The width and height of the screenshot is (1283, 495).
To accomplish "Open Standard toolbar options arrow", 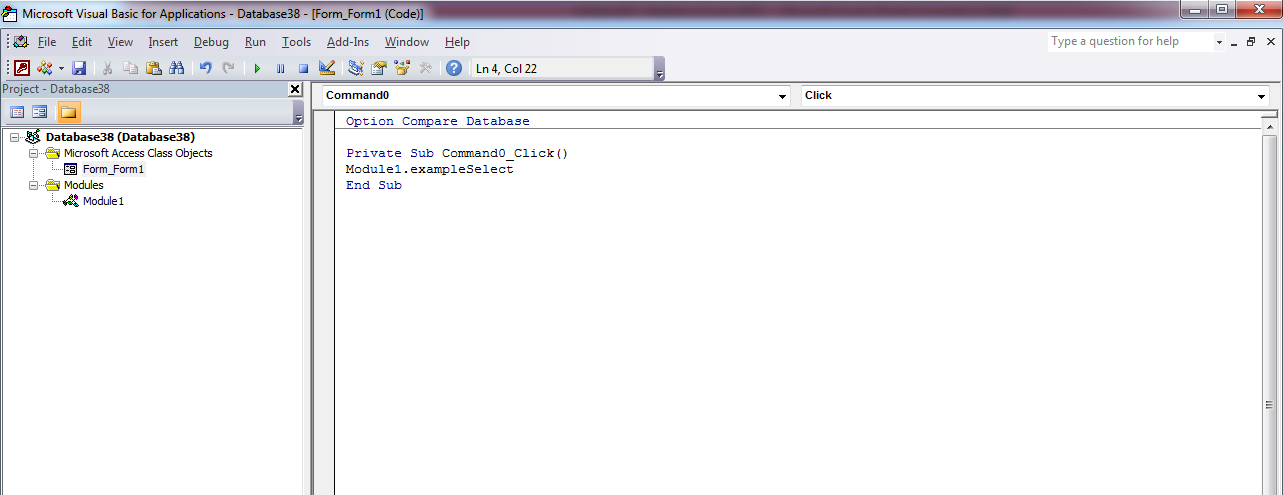I will [659, 70].
